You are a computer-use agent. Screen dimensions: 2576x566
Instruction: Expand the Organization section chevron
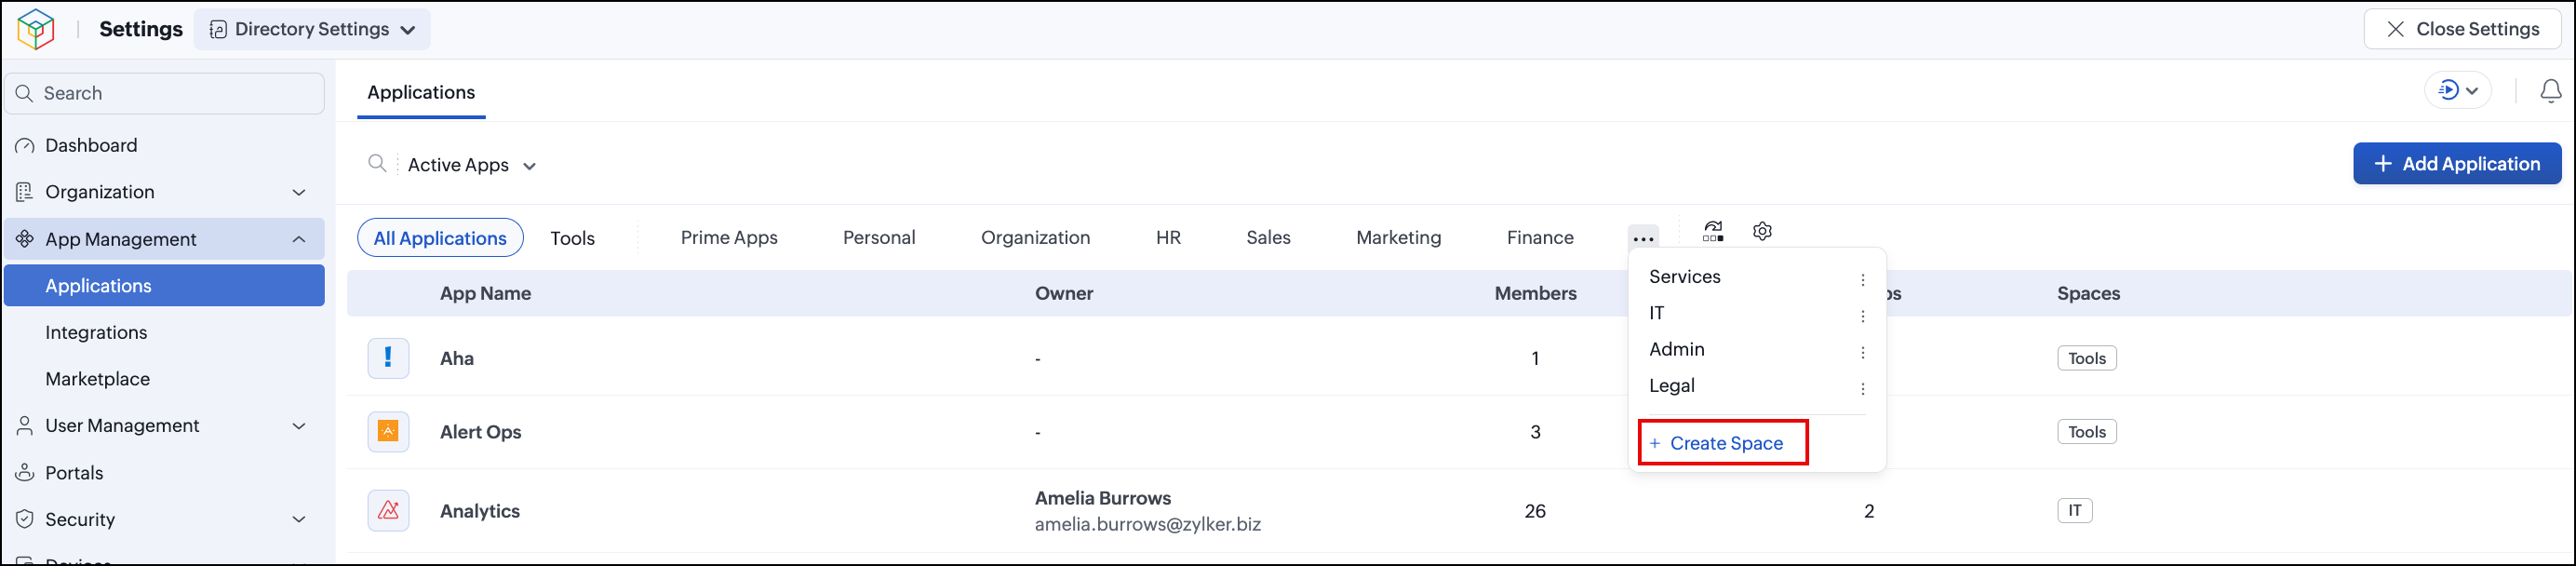point(299,192)
